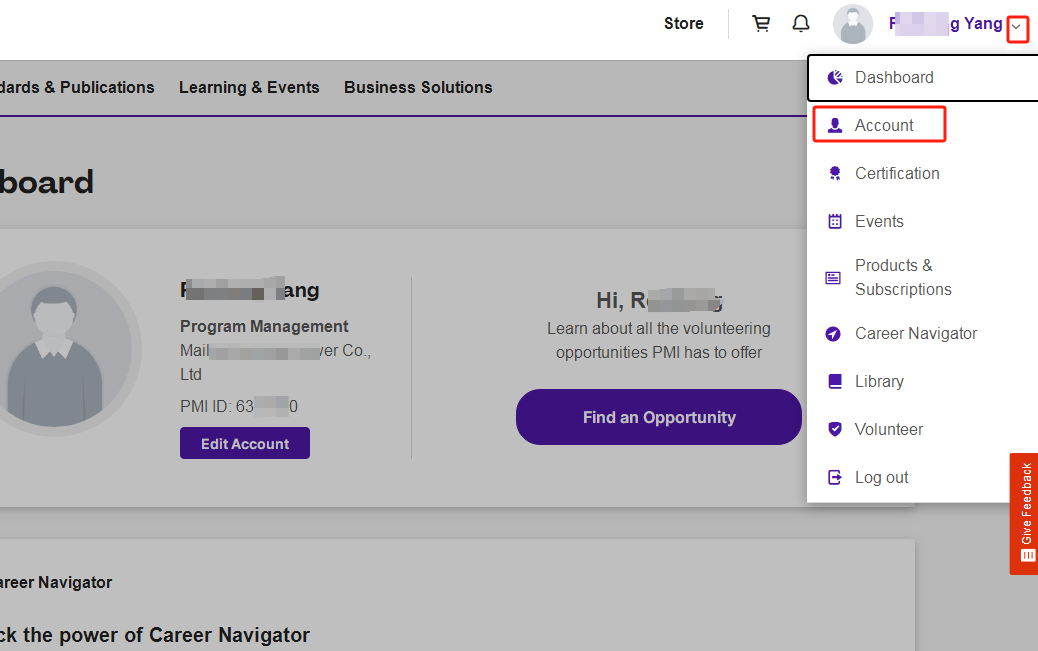This screenshot has width=1038, height=651.
Task: Click the Certification ribbon icon
Action: (835, 174)
